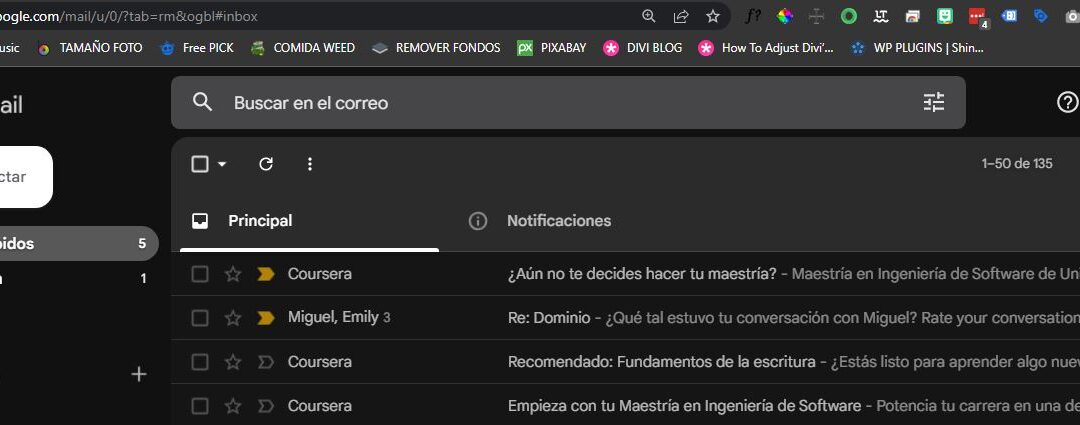Expand the select-all dropdown arrow

[222, 164]
